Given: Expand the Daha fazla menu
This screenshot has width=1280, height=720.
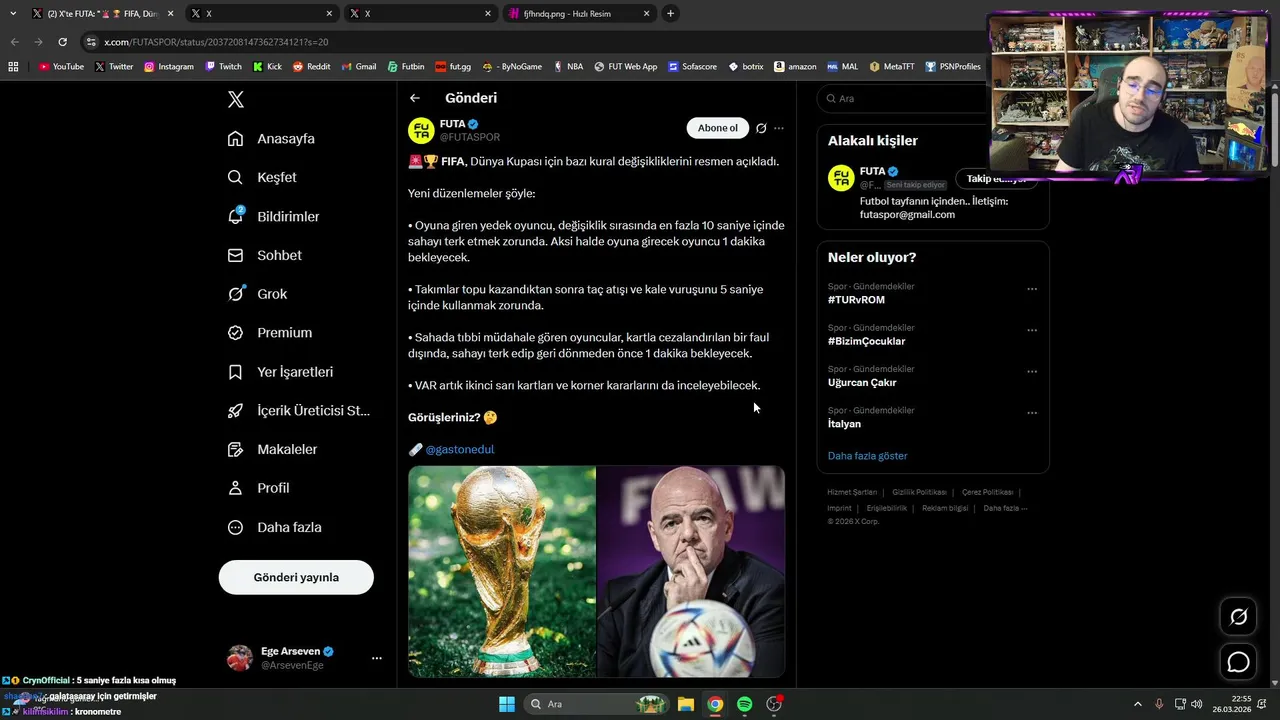Looking at the screenshot, I should (x=274, y=527).
